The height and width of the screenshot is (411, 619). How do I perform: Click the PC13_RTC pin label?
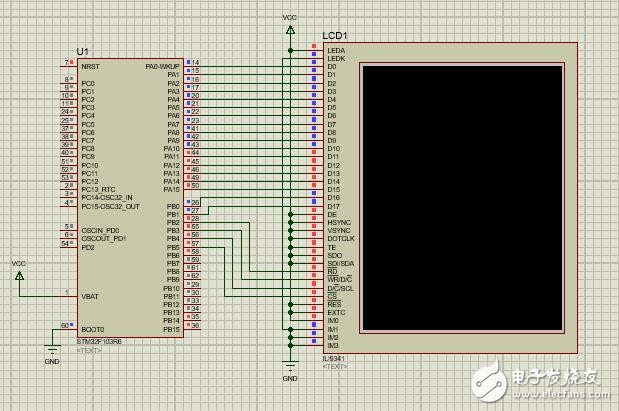point(98,190)
